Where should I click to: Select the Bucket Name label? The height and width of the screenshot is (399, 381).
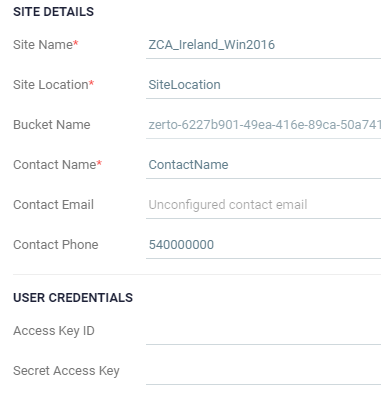pyautogui.click(x=52, y=125)
